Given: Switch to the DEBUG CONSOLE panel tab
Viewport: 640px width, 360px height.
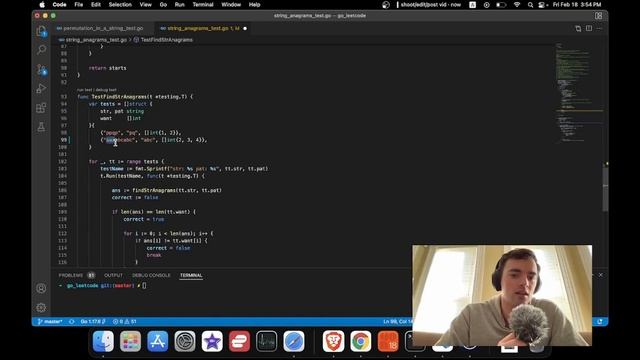Looking at the screenshot, I should (151, 276).
